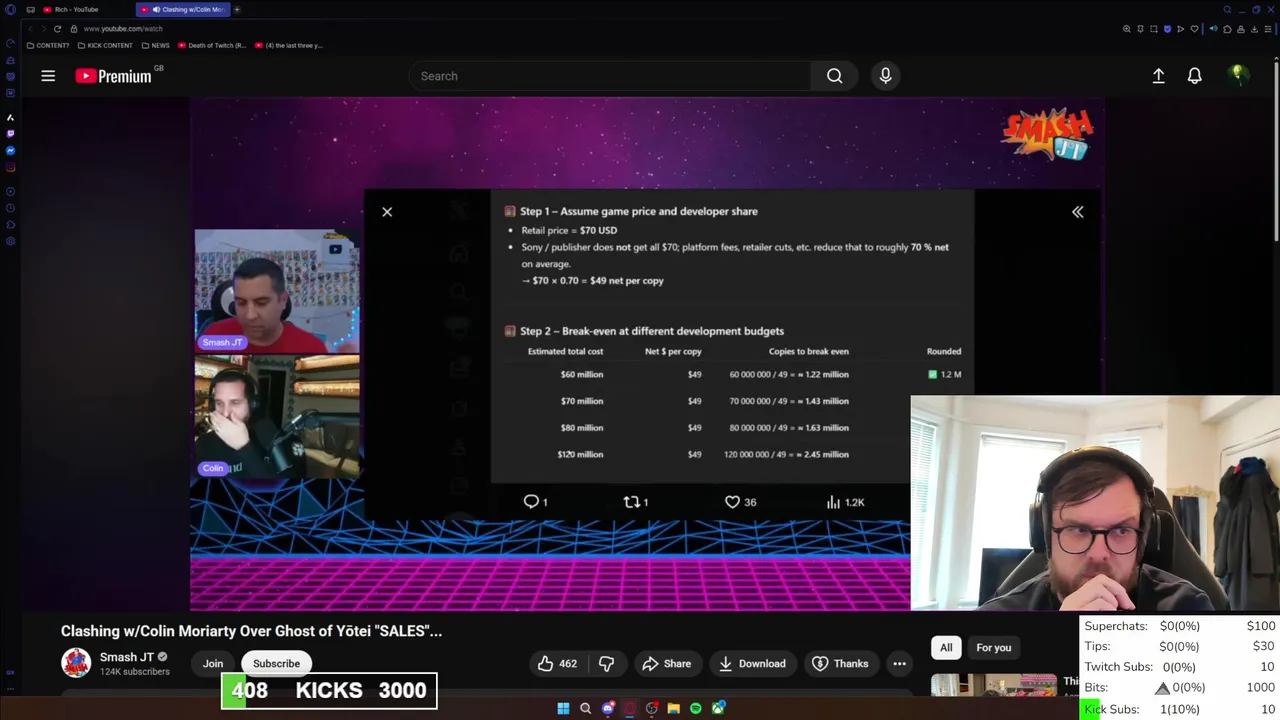Select the For you chip
Screen dimensions: 1280x720
click(993, 648)
